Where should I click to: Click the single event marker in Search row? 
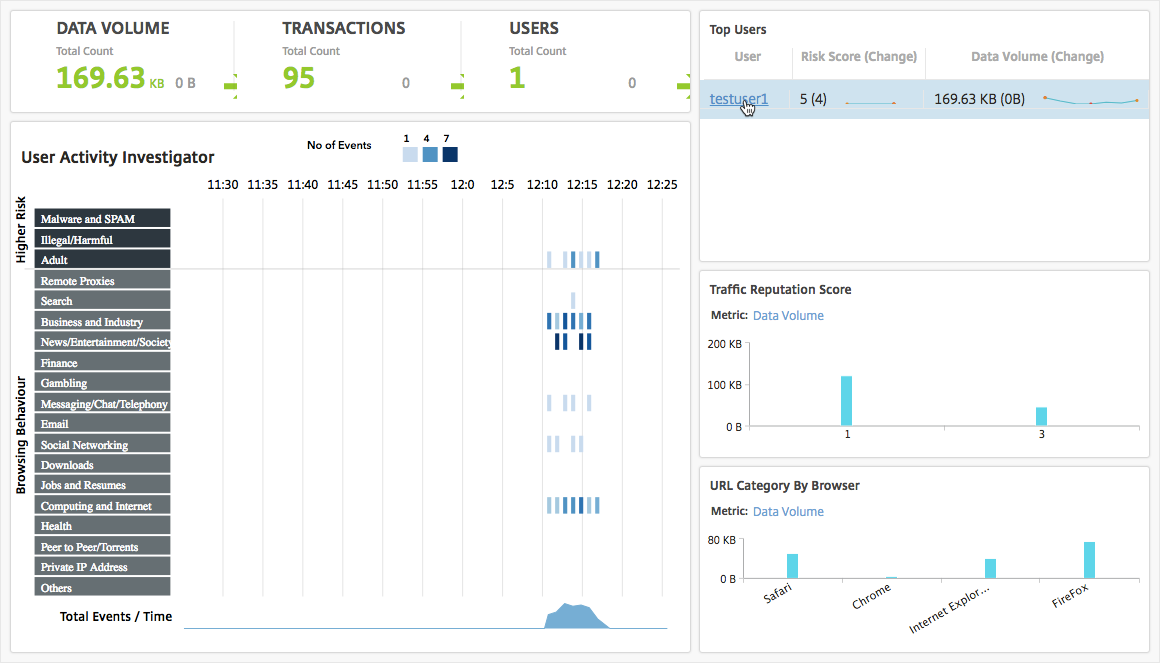(573, 300)
